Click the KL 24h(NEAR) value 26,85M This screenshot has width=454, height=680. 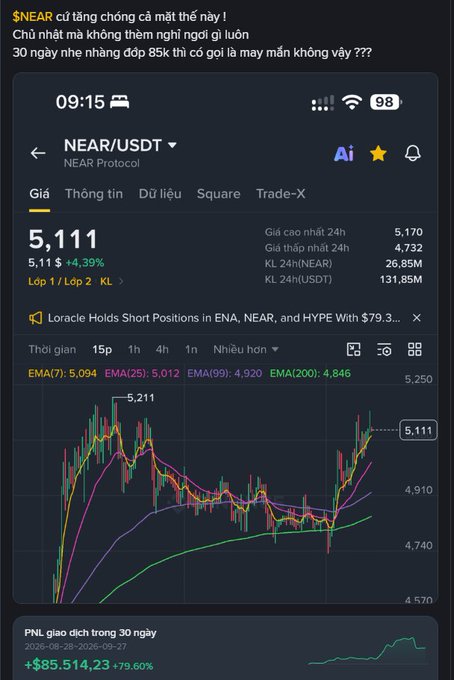click(x=404, y=264)
